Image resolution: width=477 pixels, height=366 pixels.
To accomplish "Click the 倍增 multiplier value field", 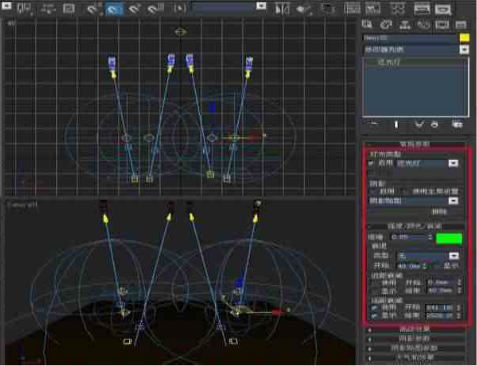I will [408, 237].
